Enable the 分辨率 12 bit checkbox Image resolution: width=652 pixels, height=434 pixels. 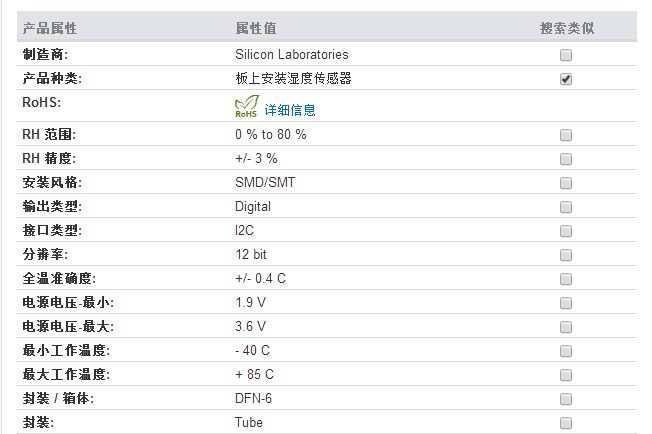coord(566,255)
